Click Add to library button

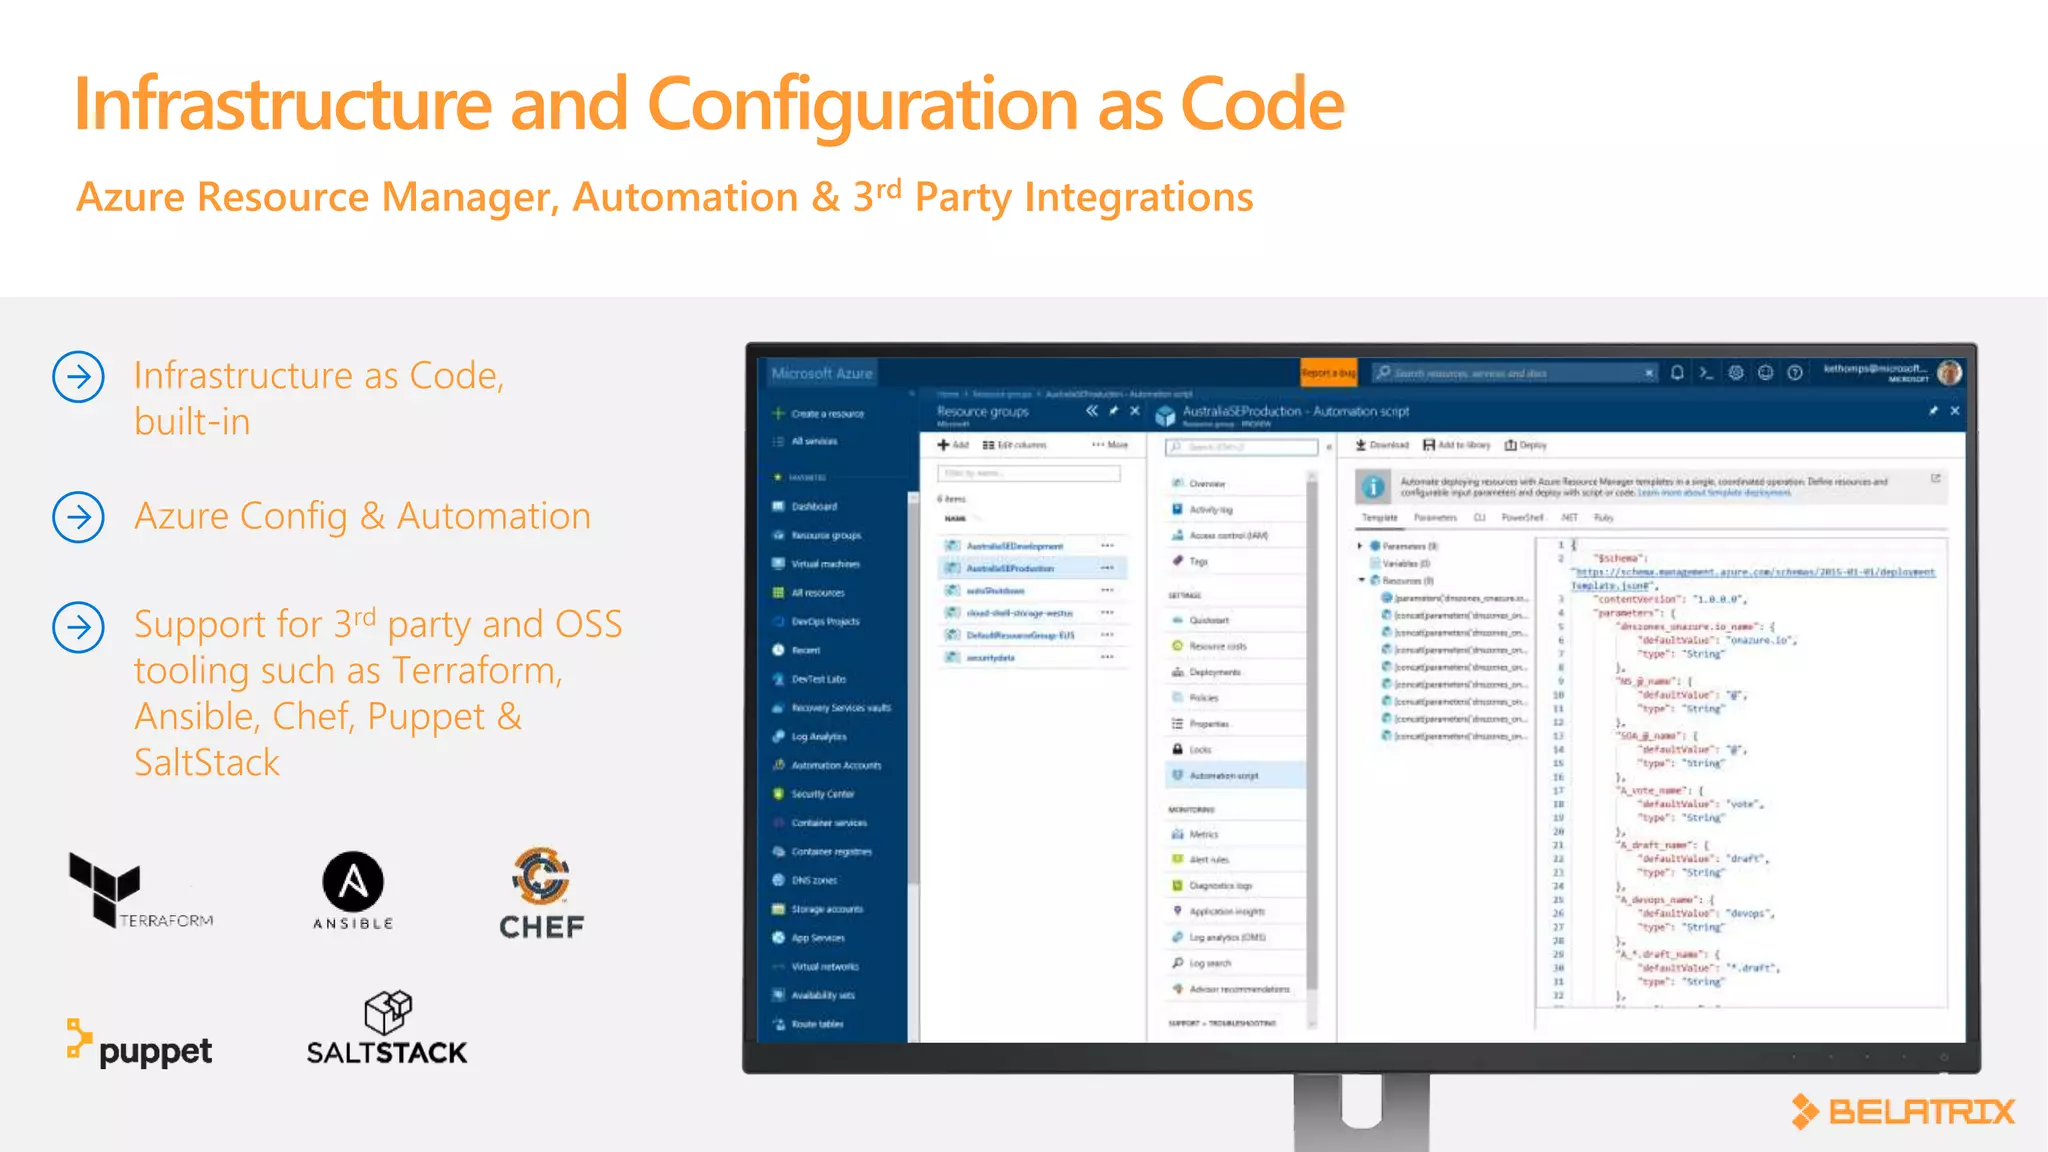[x=1457, y=445]
